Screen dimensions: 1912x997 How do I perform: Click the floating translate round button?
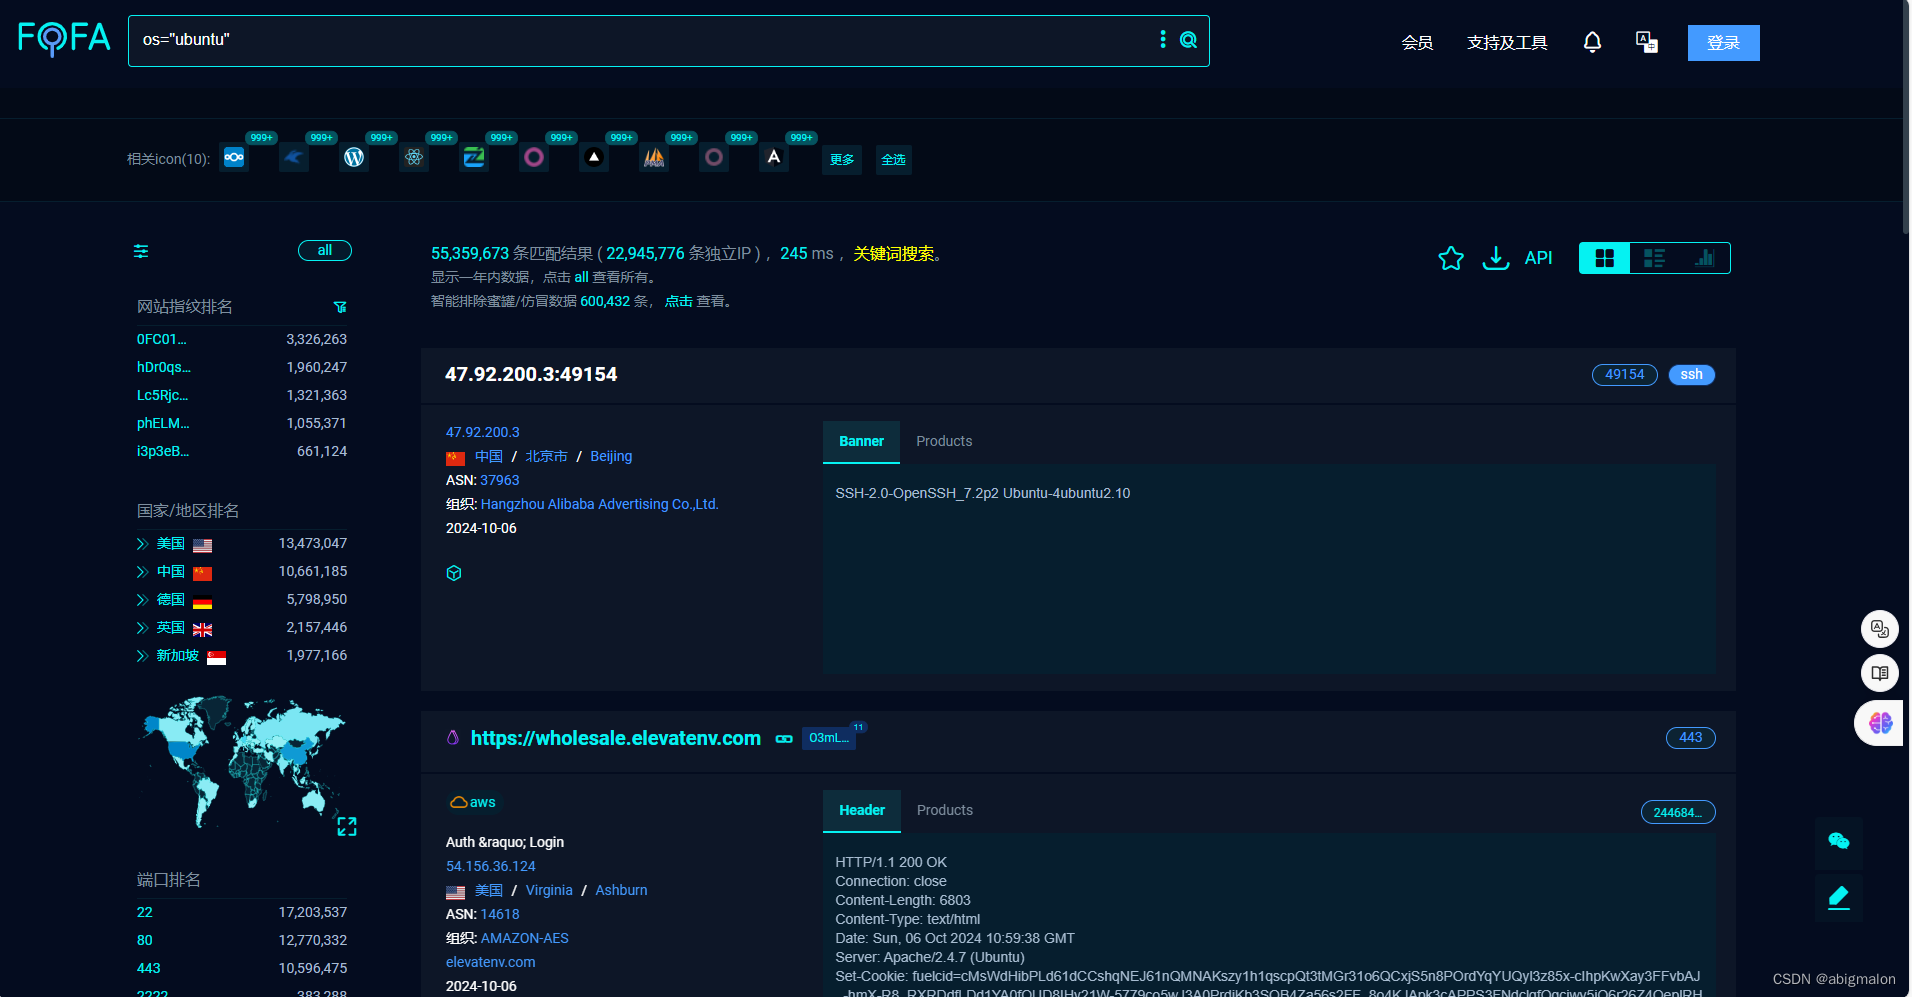tap(1879, 629)
